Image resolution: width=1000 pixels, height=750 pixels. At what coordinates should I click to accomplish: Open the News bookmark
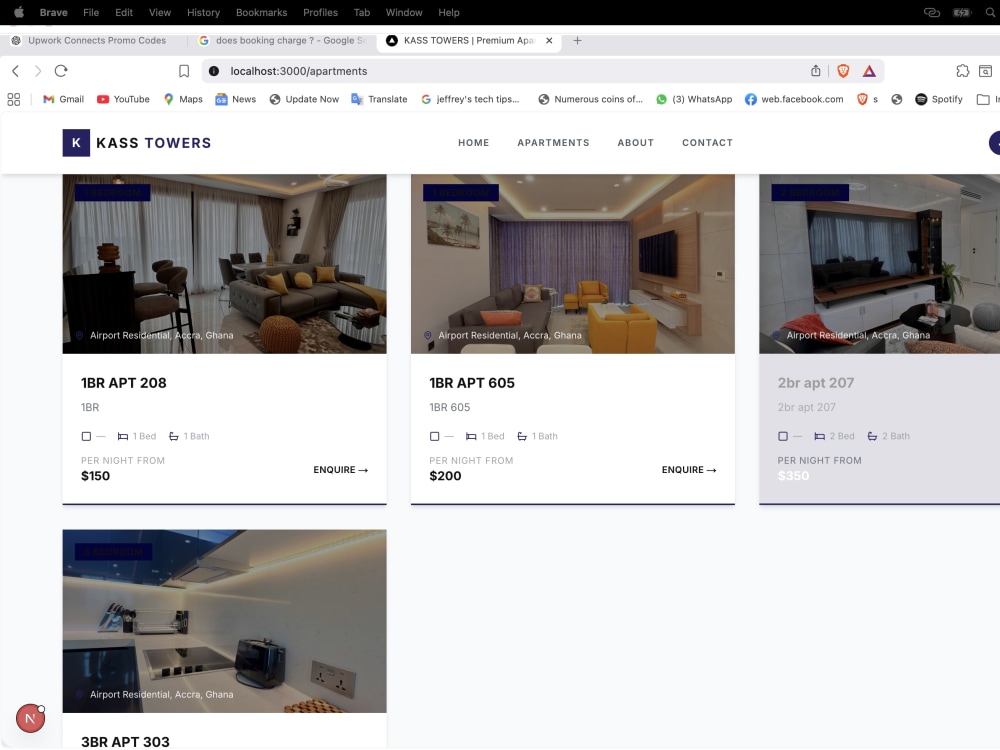pyautogui.click(x=235, y=99)
